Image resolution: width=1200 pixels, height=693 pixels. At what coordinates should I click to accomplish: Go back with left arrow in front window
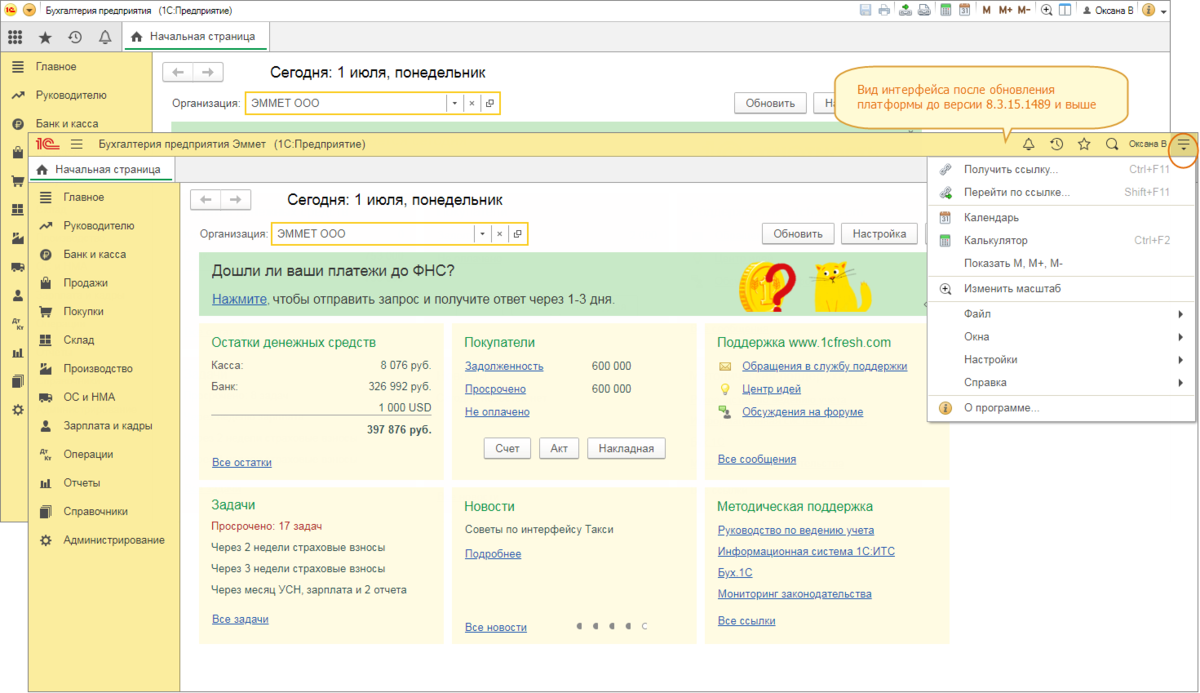click(x=206, y=199)
